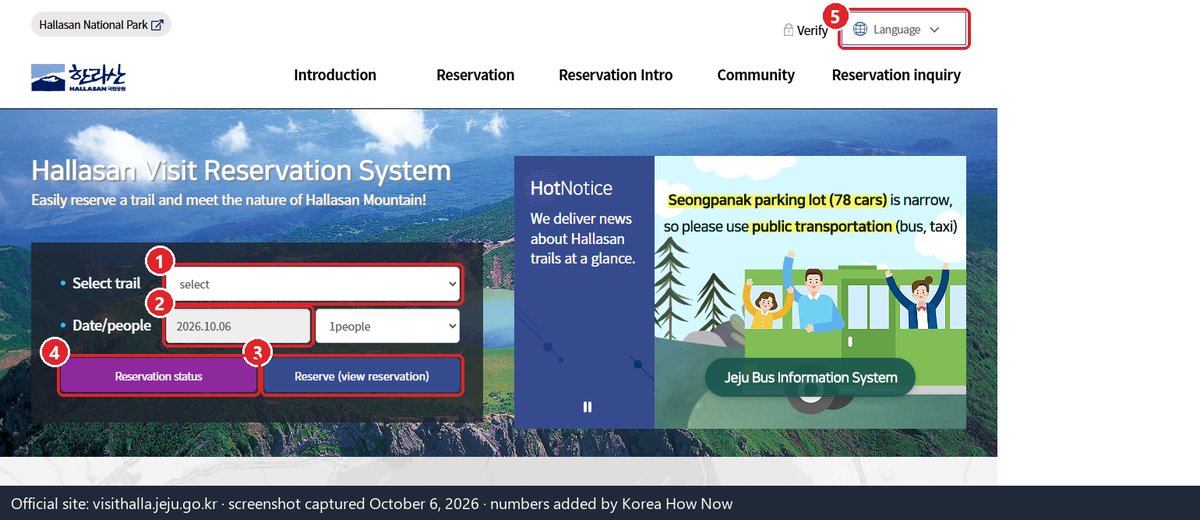Click the Verify link text
The width and height of the screenshot is (1200, 520).
[x=812, y=31]
